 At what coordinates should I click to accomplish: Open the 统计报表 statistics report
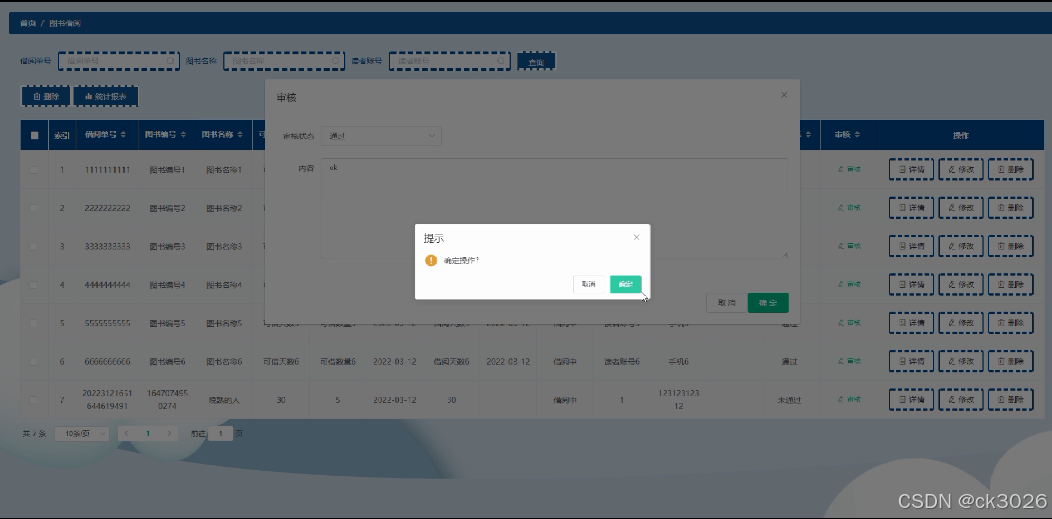105,97
